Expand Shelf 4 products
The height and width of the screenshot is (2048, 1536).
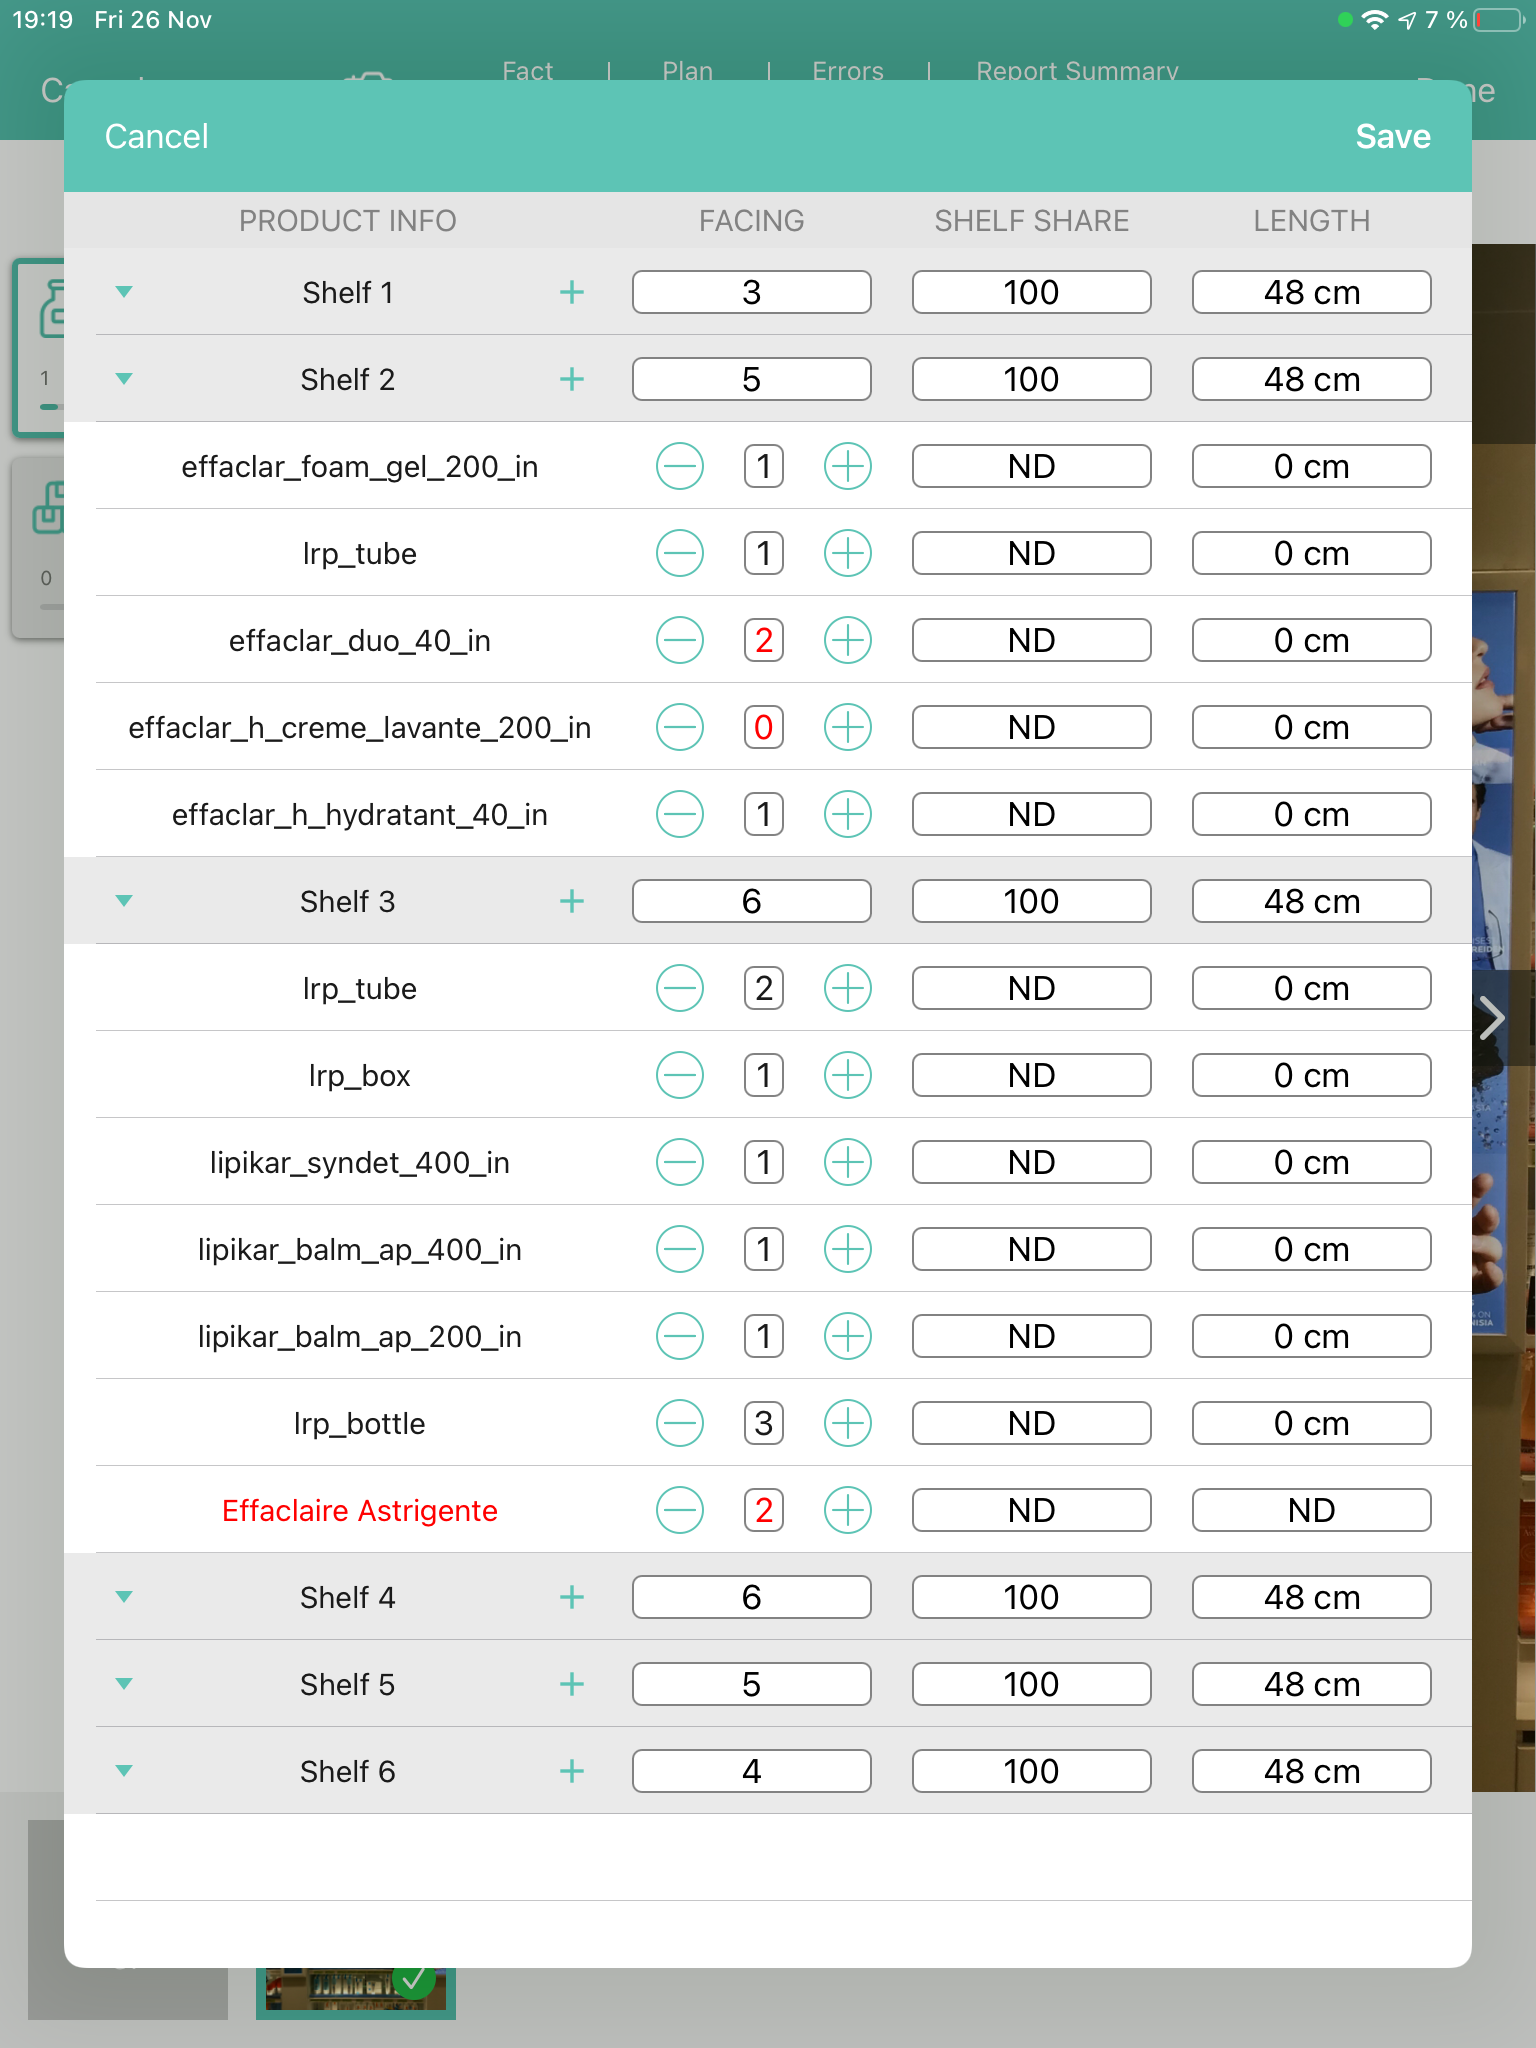click(x=124, y=1598)
